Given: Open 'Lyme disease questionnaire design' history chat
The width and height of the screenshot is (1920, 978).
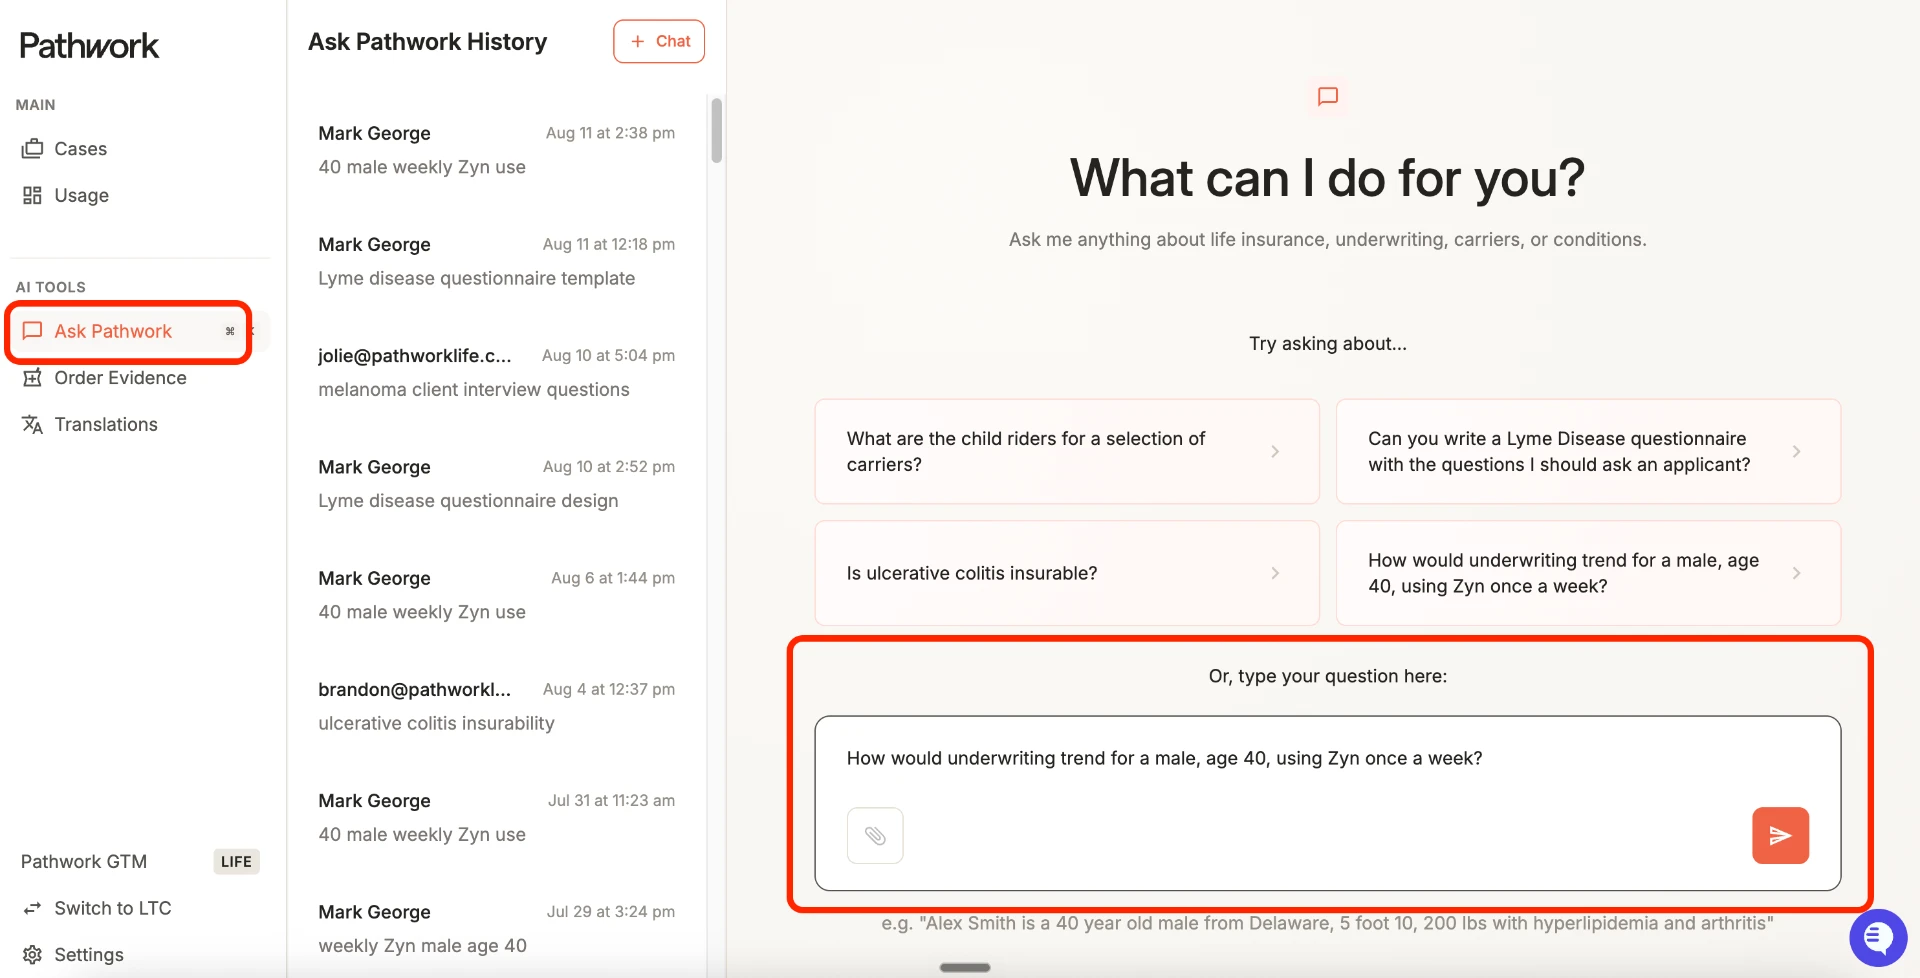Looking at the screenshot, I should [496, 484].
